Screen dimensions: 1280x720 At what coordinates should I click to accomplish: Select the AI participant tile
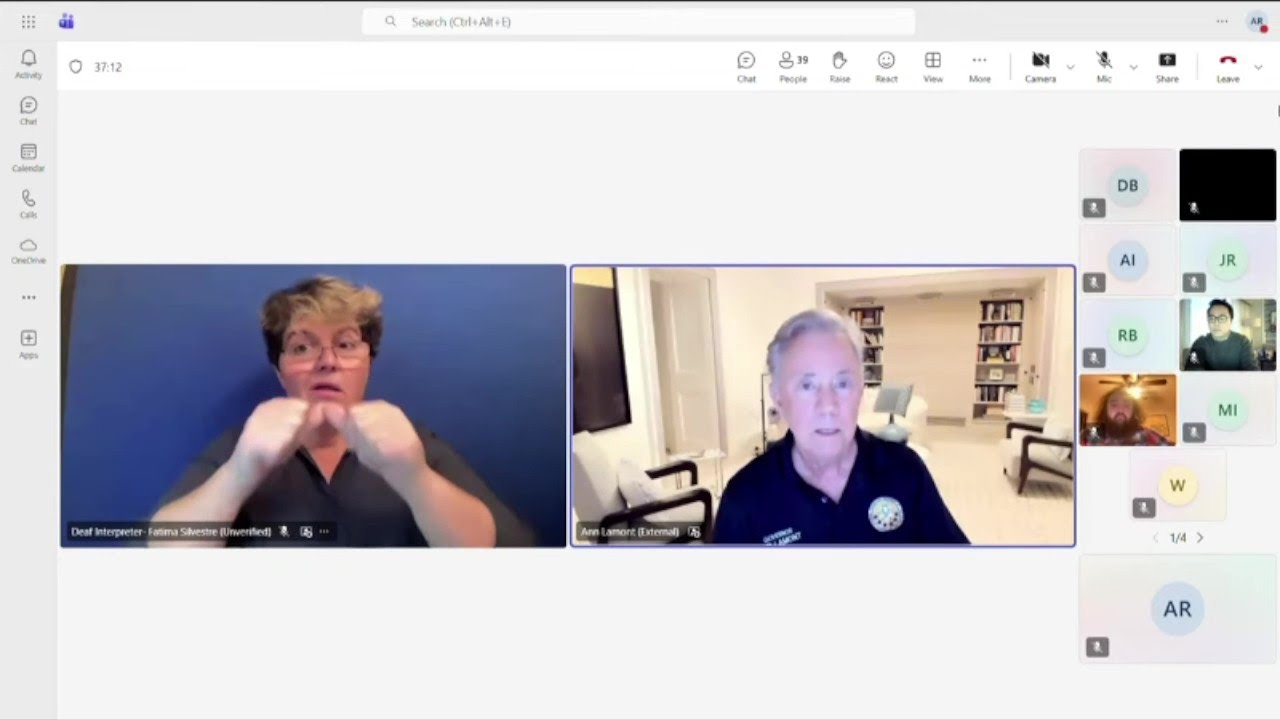1128,260
